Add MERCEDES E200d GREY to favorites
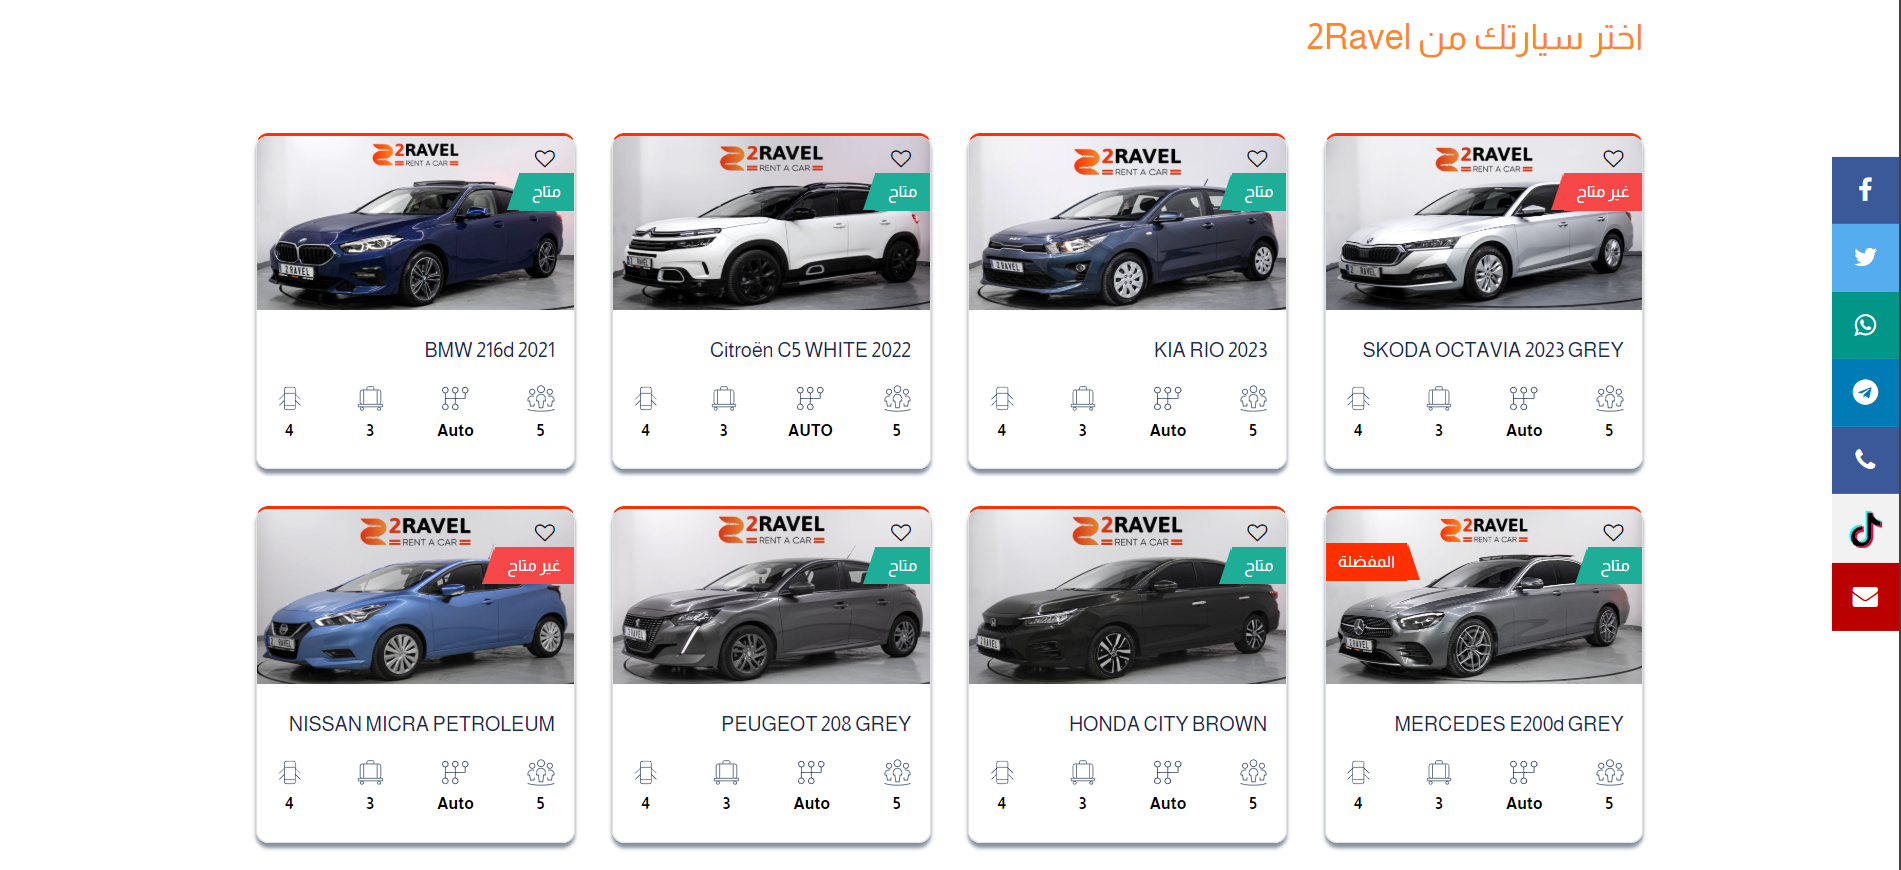The image size is (1901, 870). 1613,532
